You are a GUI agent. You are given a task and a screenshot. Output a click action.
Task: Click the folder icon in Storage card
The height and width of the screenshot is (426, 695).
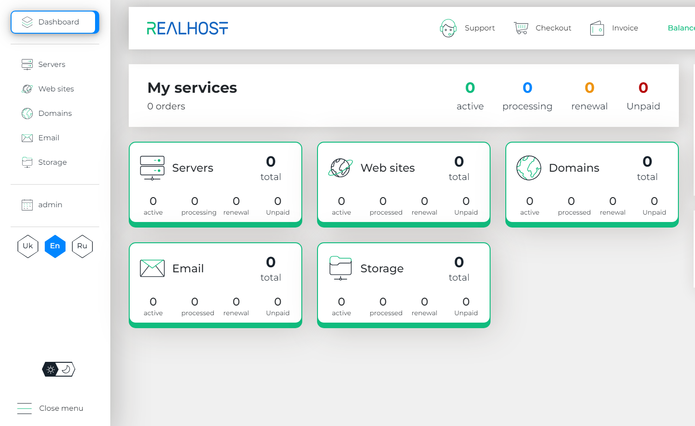tap(340, 268)
